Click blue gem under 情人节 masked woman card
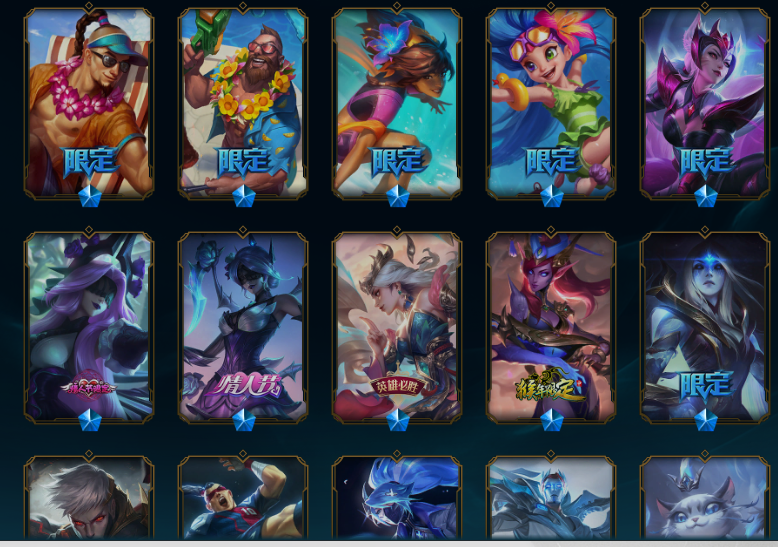Viewport: 778px width, 547px height. (244, 420)
